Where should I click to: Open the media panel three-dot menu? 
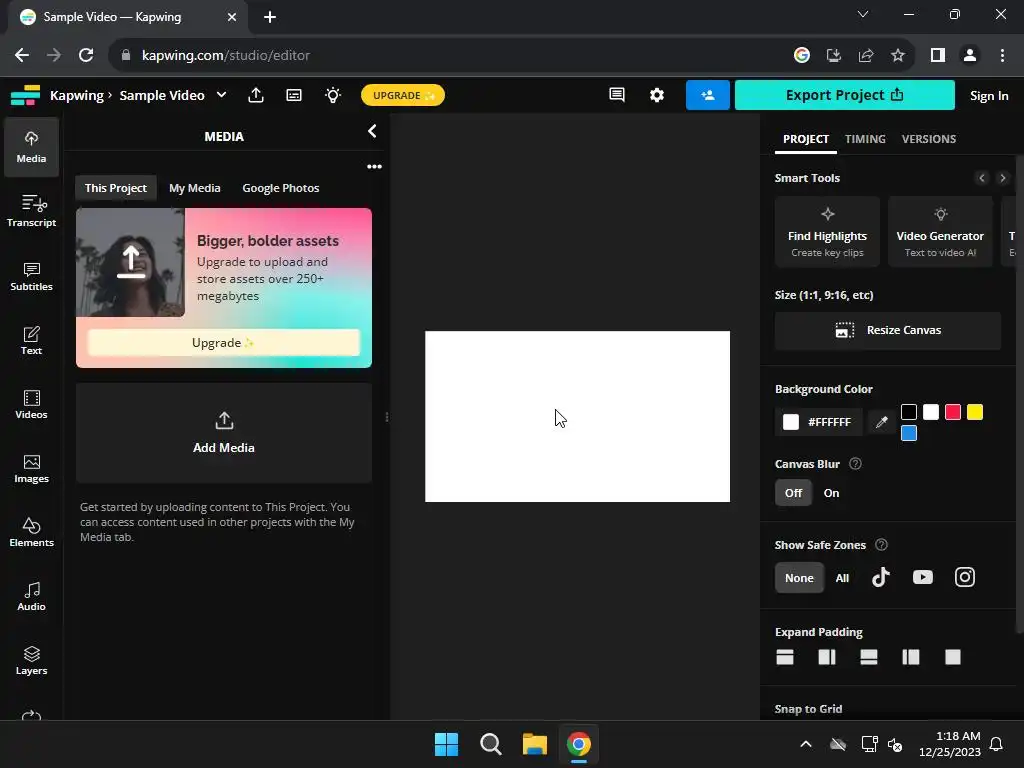point(374,167)
